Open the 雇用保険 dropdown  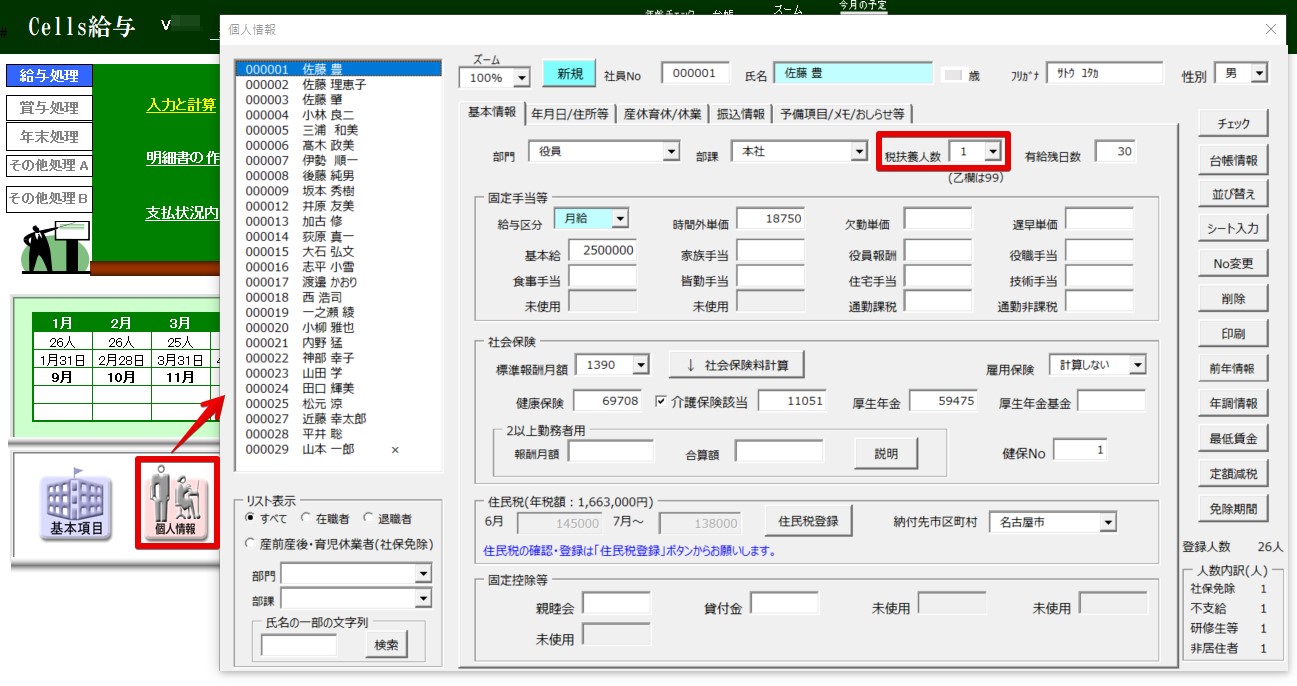coord(1137,365)
